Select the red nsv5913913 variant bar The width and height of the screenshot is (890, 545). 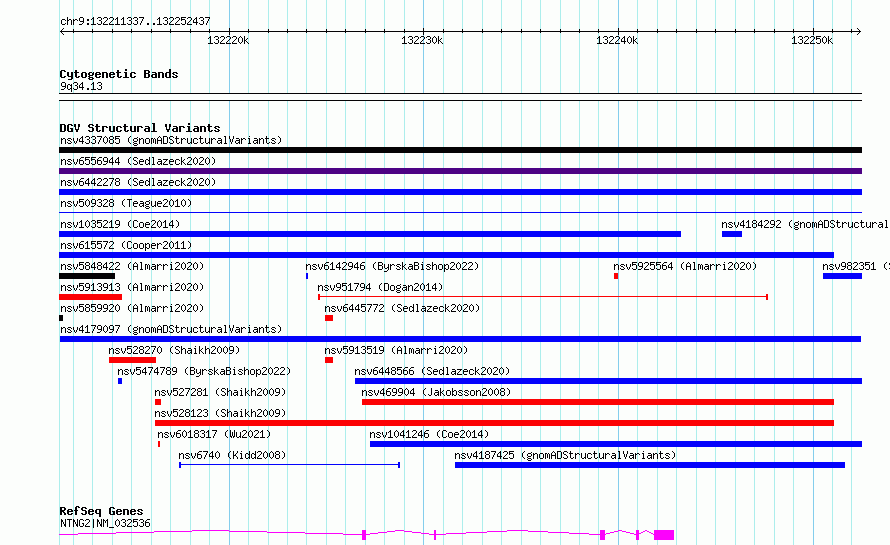pos(90,297)
